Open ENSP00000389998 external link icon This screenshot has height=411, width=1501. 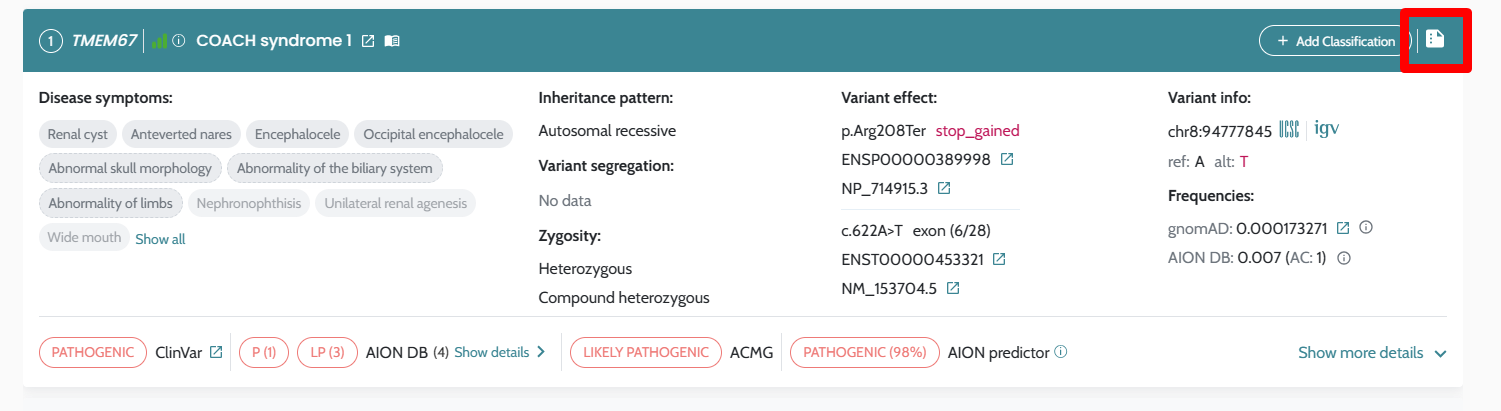pyautogui.click(x=1007, y=160)
